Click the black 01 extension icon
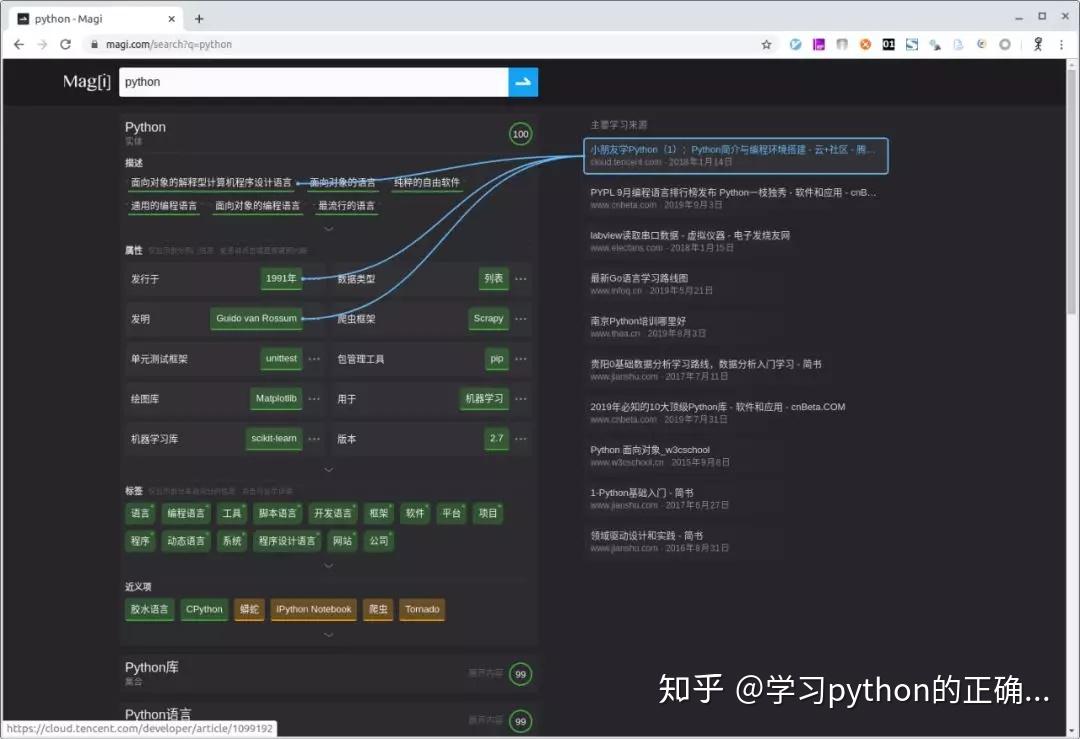 (x=889, y=45)
